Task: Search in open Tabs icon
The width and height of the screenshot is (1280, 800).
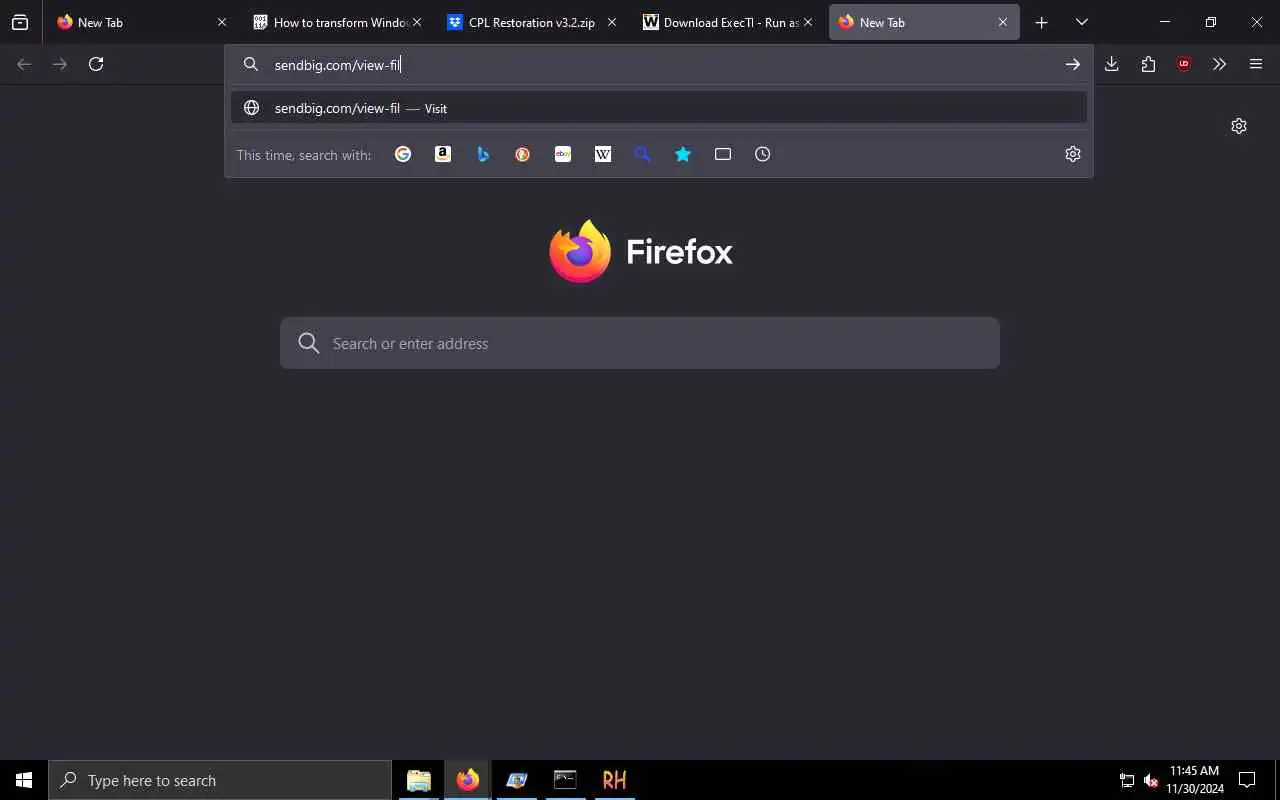Action: 723,154
